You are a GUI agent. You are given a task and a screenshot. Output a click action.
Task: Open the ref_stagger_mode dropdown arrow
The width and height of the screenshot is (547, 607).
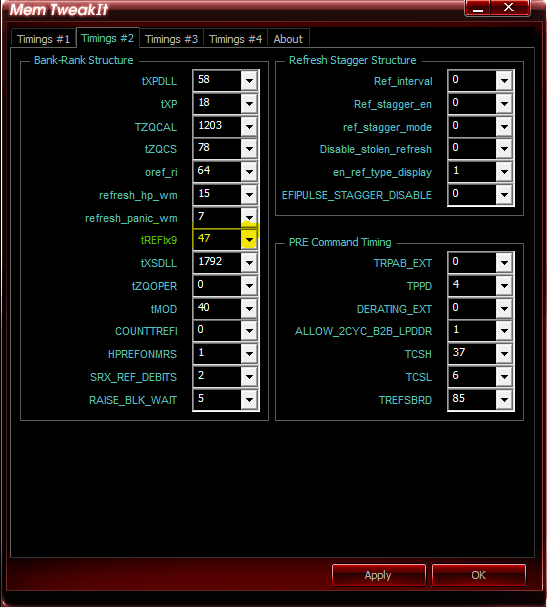[x=504, y=126]
